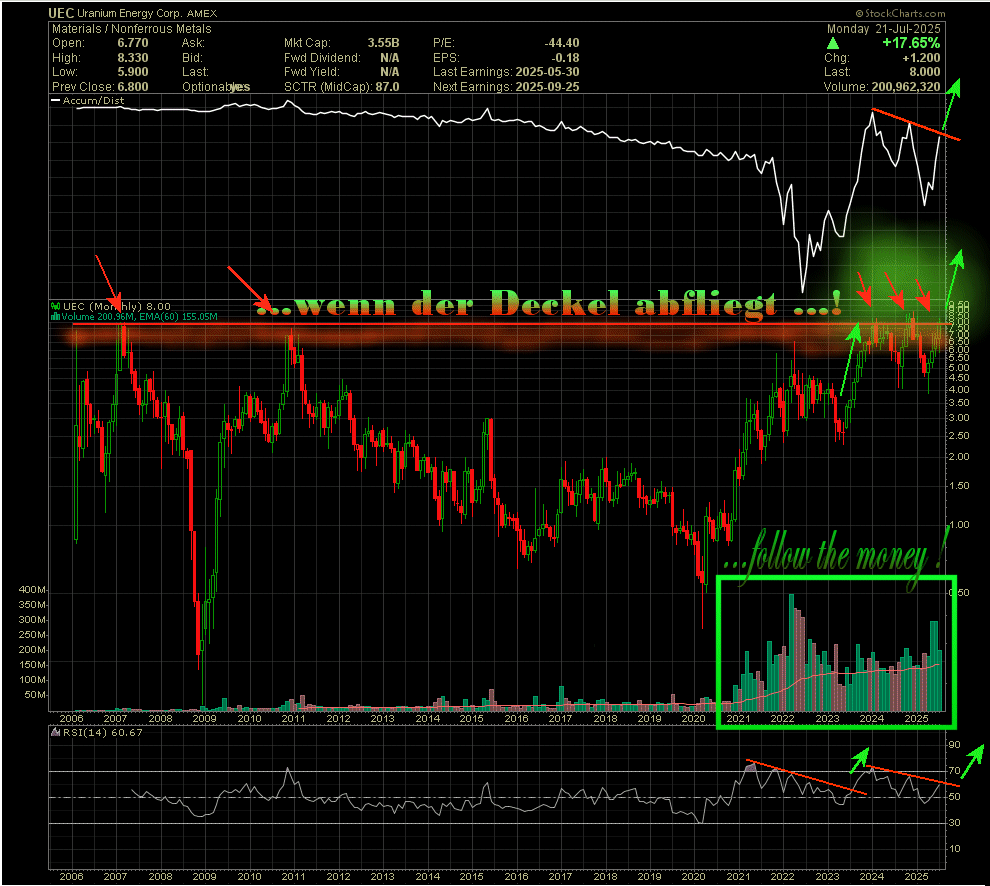This screenshot has height=886, width=990.
Task: Click the RSI 90 level axis label
Action: [x=954, y=745]
